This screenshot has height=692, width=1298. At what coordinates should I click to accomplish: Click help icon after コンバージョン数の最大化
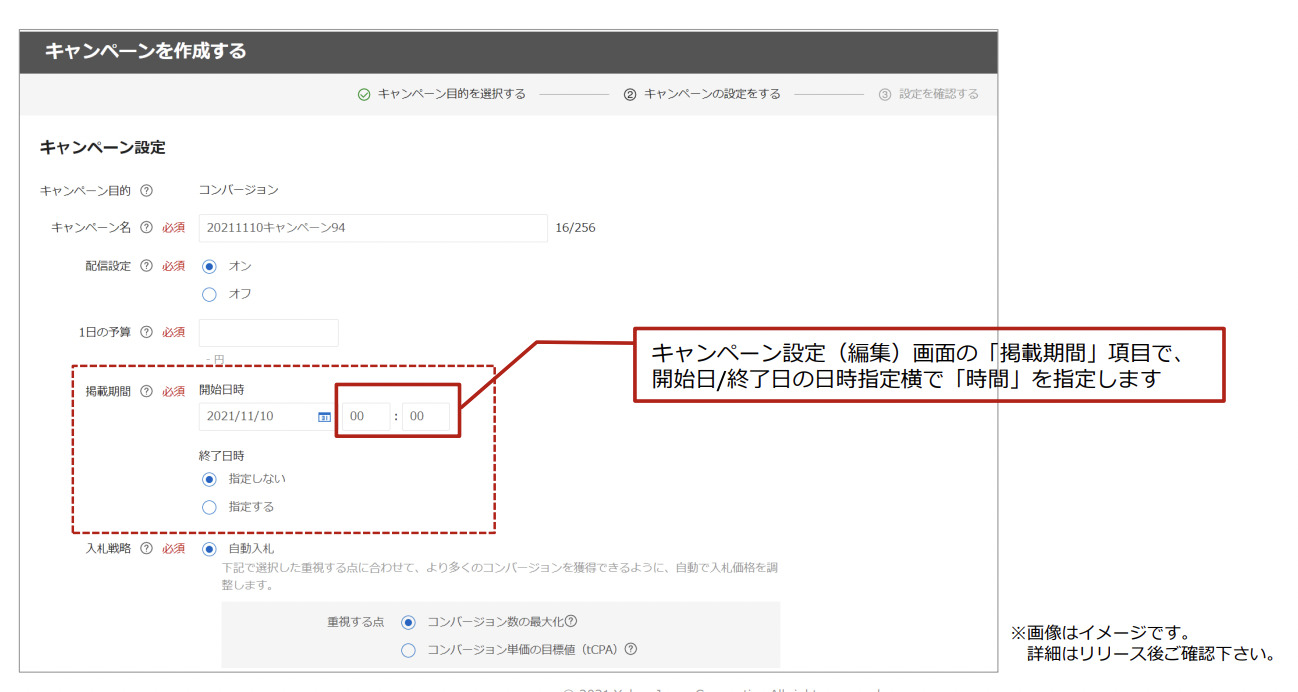click(x=571, y=622)
